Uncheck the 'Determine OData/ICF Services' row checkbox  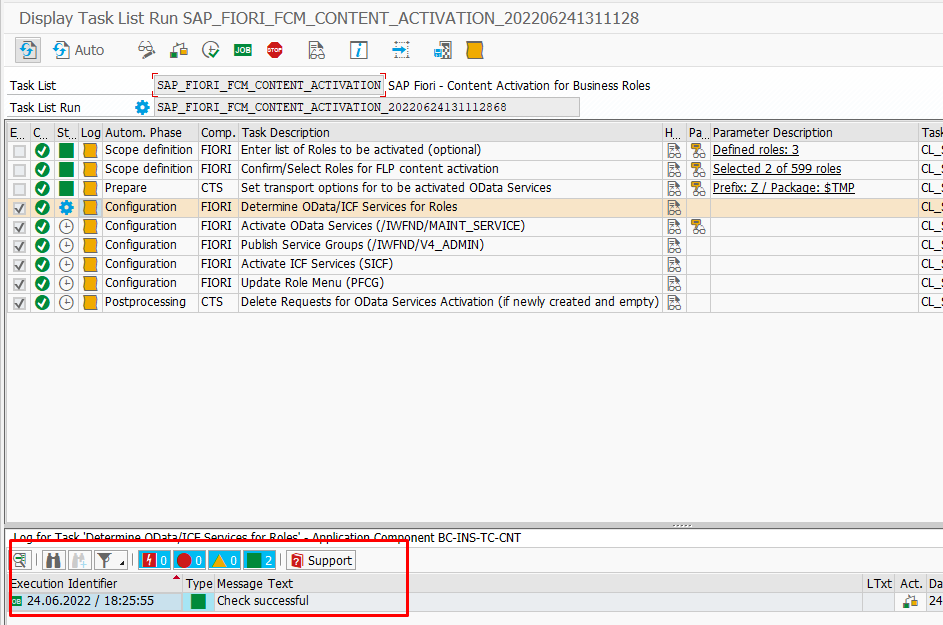[x=19, y=208]
